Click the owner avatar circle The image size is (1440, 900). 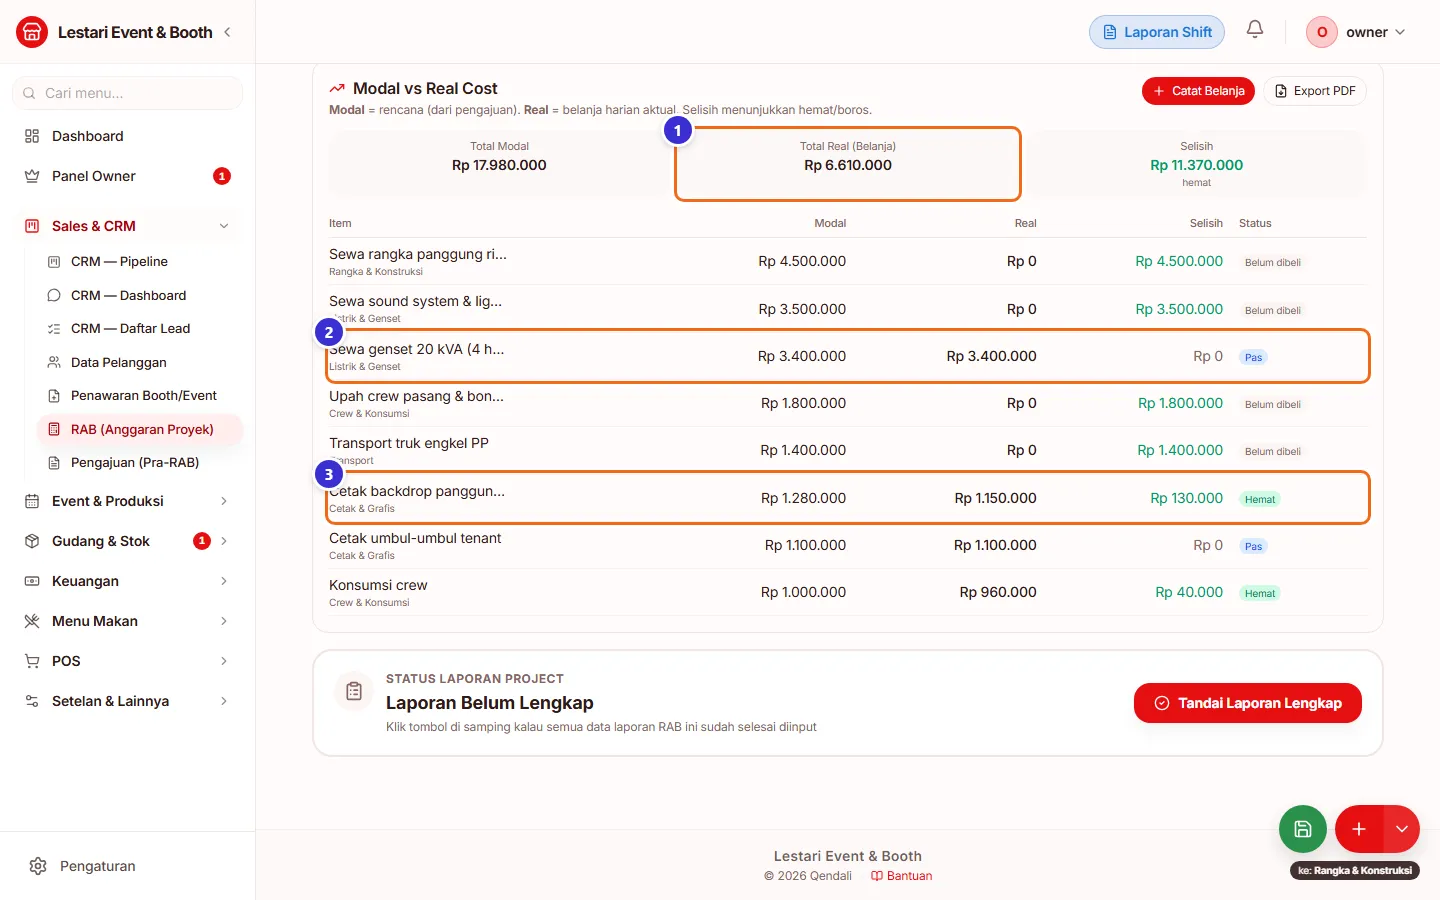click(1322, 32)
